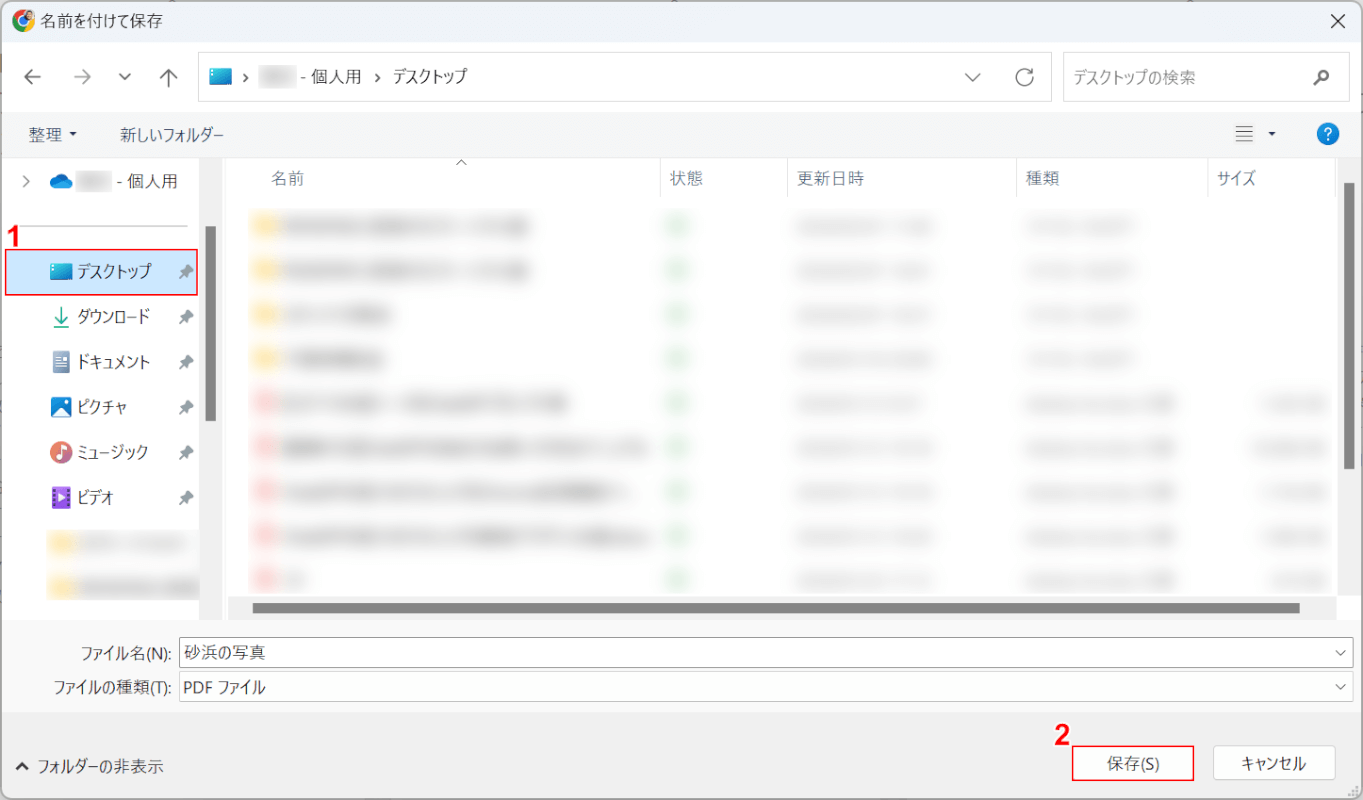
Task: Expand the OneDrive 個人用 tree node
Action: tap(26, 181)
